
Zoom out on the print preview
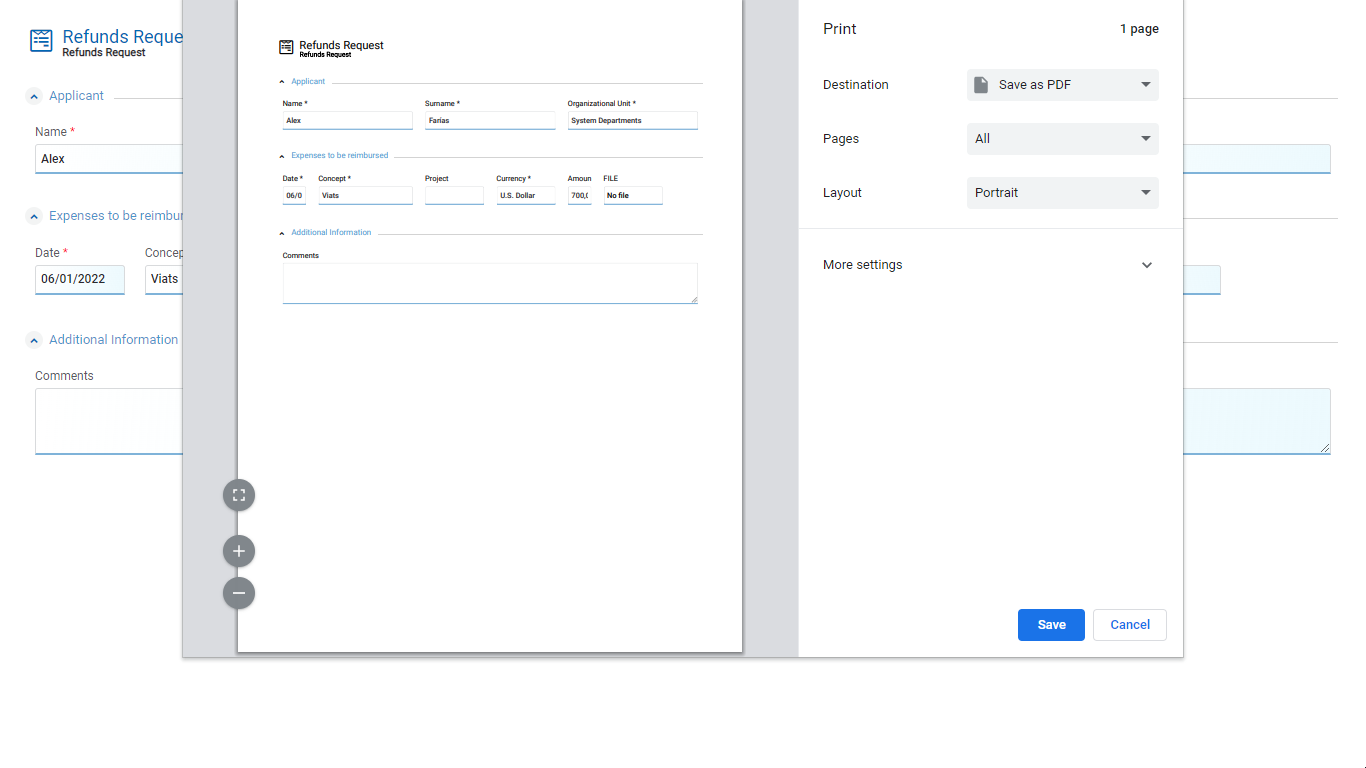click(239, 593)
